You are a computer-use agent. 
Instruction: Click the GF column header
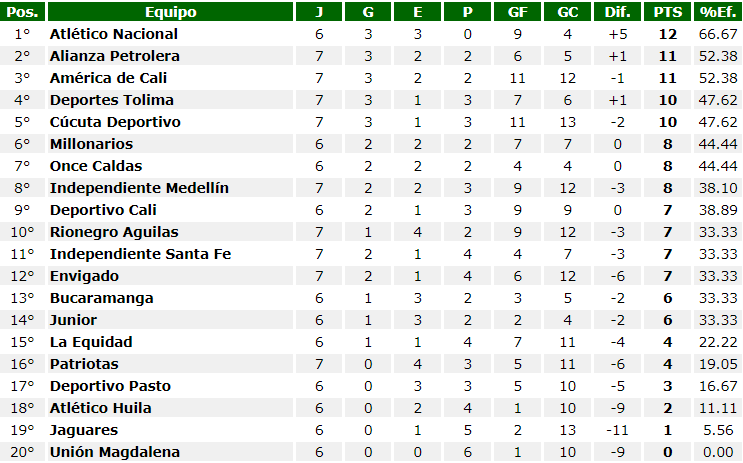coord(517,12)
